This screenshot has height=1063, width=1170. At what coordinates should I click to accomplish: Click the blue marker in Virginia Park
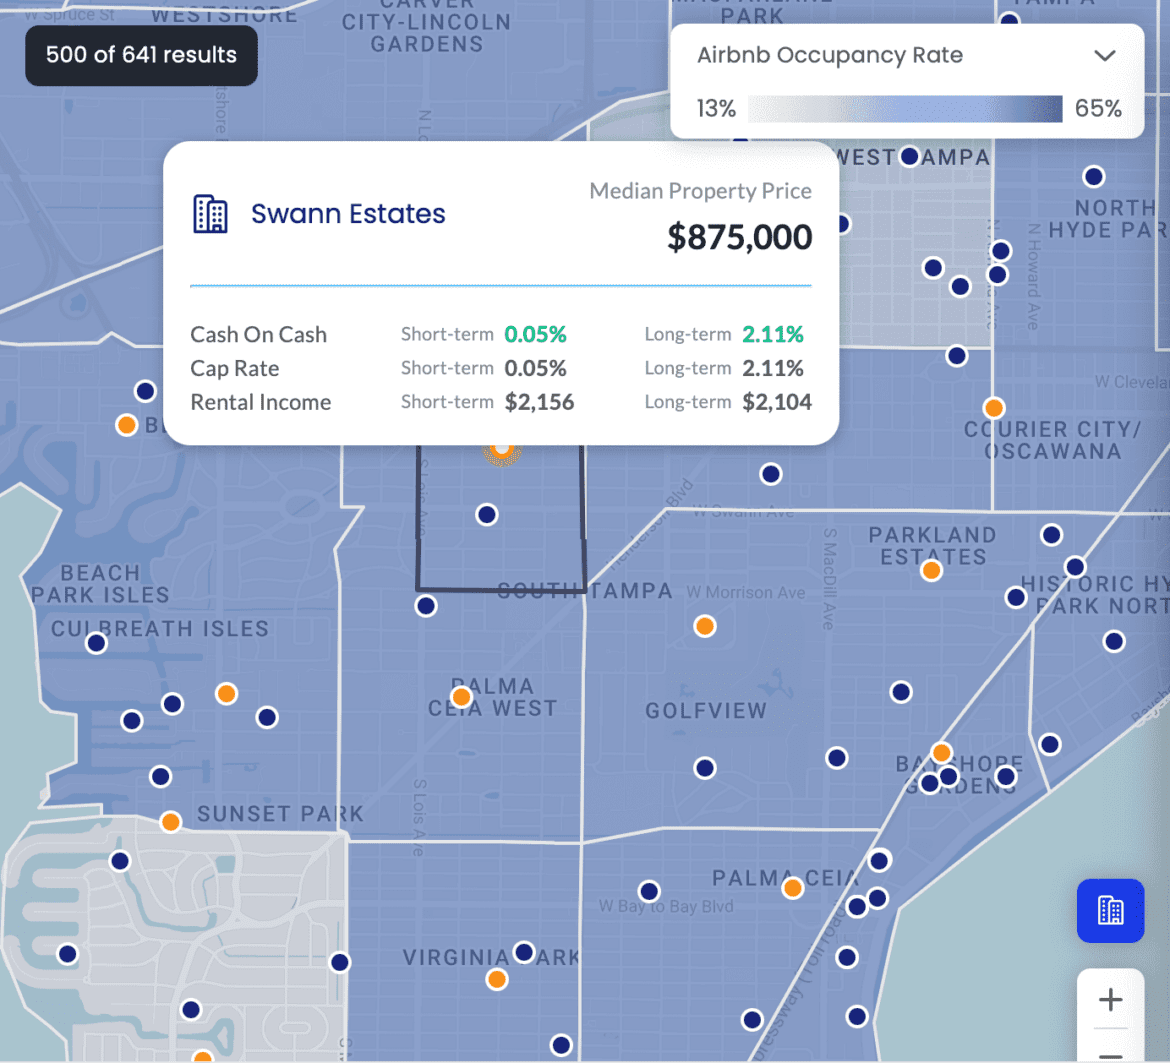click(524, 951)
